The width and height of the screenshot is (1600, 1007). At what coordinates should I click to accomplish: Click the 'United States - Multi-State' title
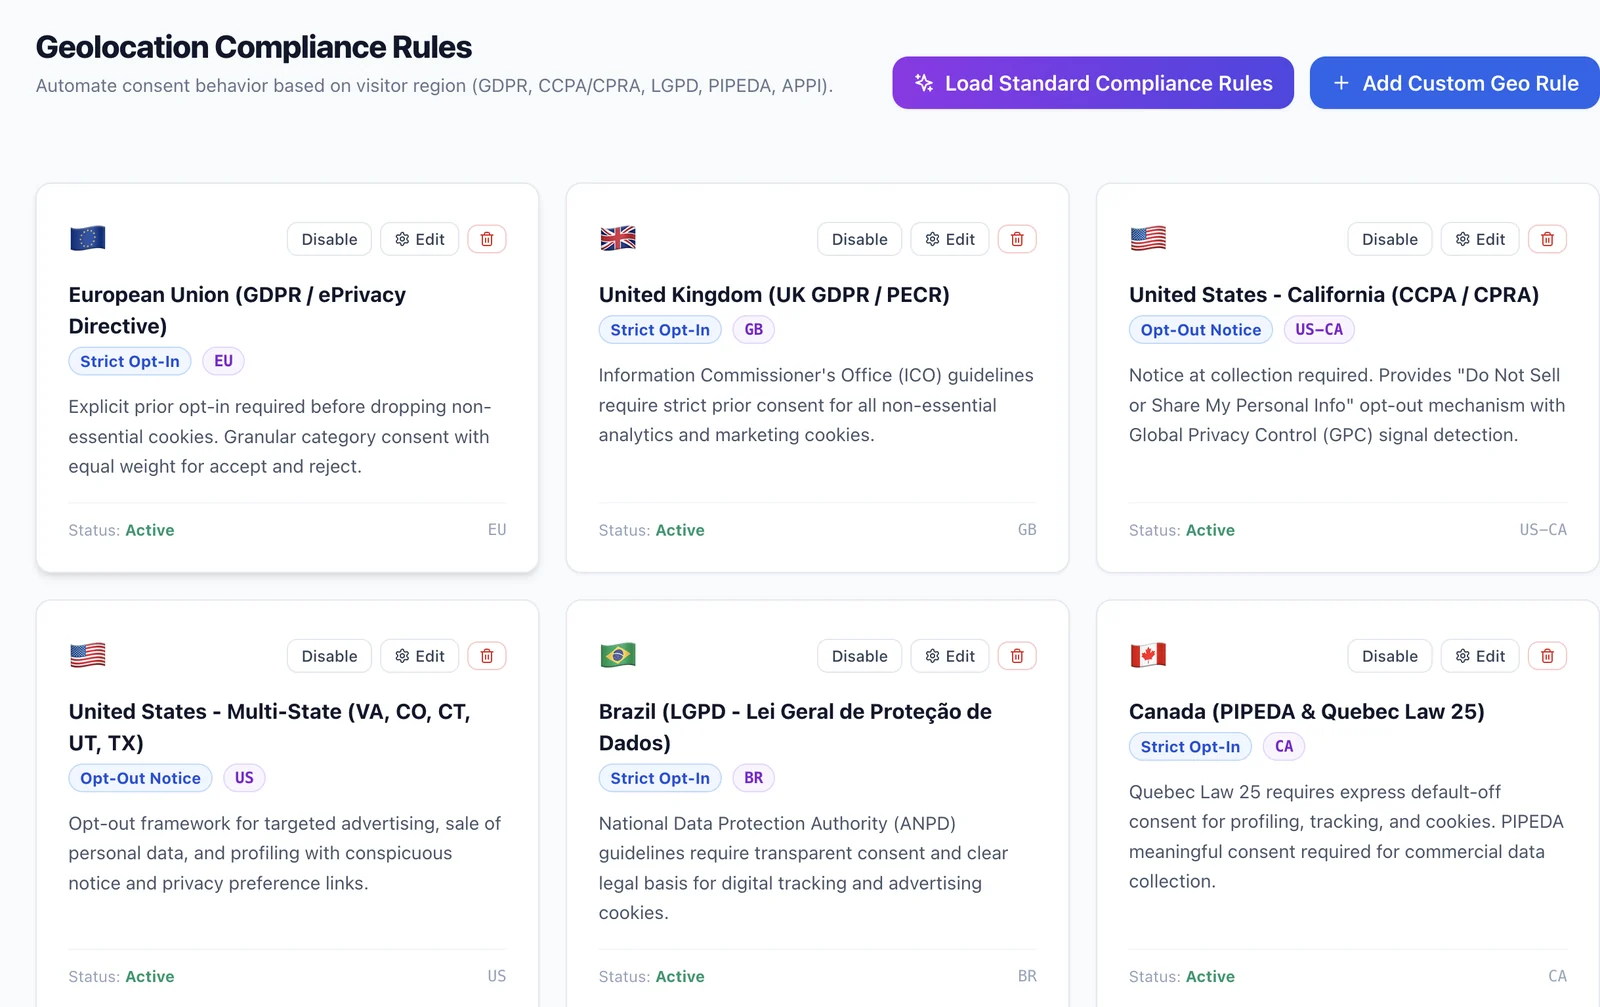click(x=269, y=727)
